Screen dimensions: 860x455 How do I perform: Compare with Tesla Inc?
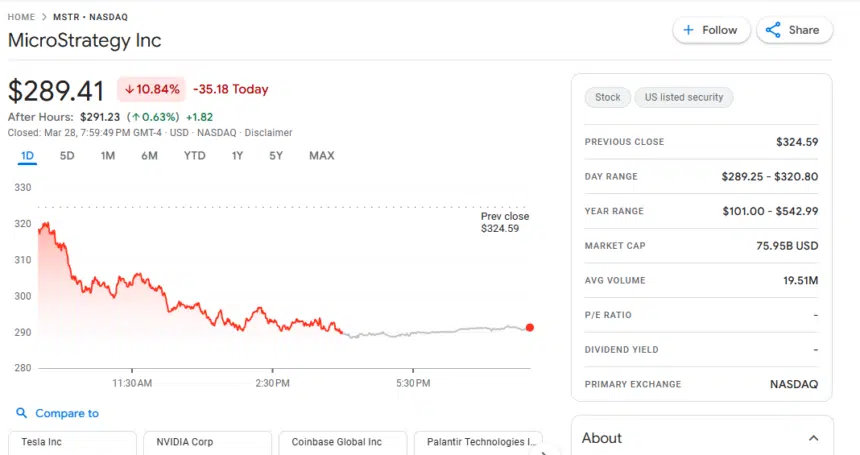click(x=72, y=442)
